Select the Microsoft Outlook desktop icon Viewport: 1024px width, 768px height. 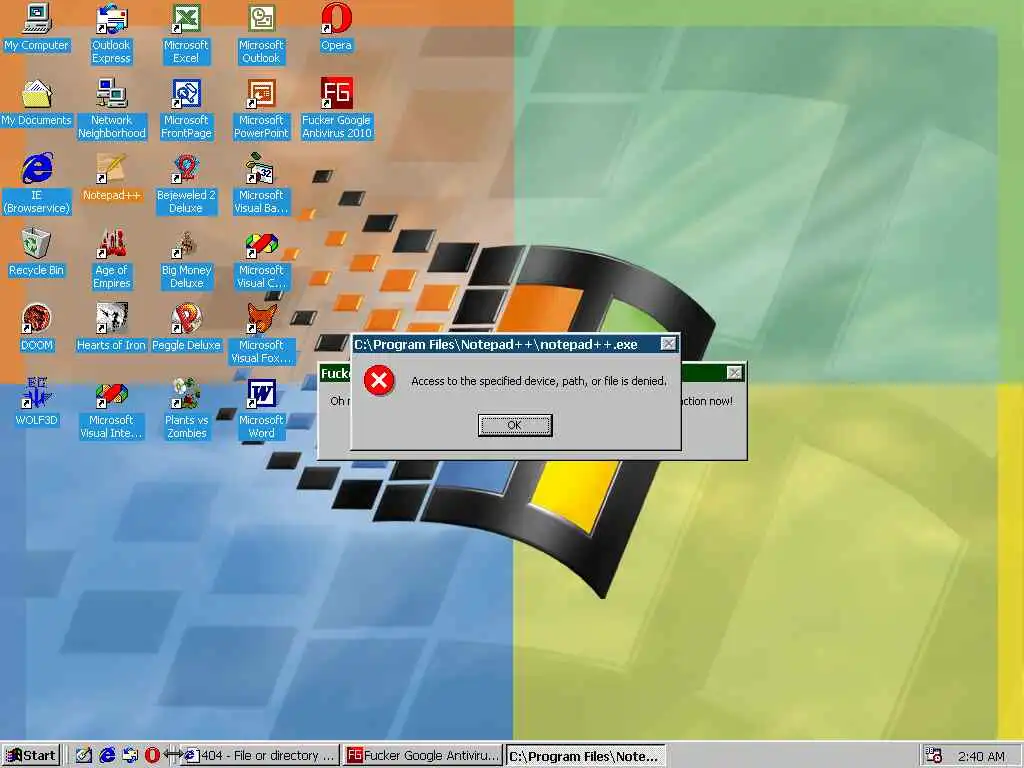(261, 34)
